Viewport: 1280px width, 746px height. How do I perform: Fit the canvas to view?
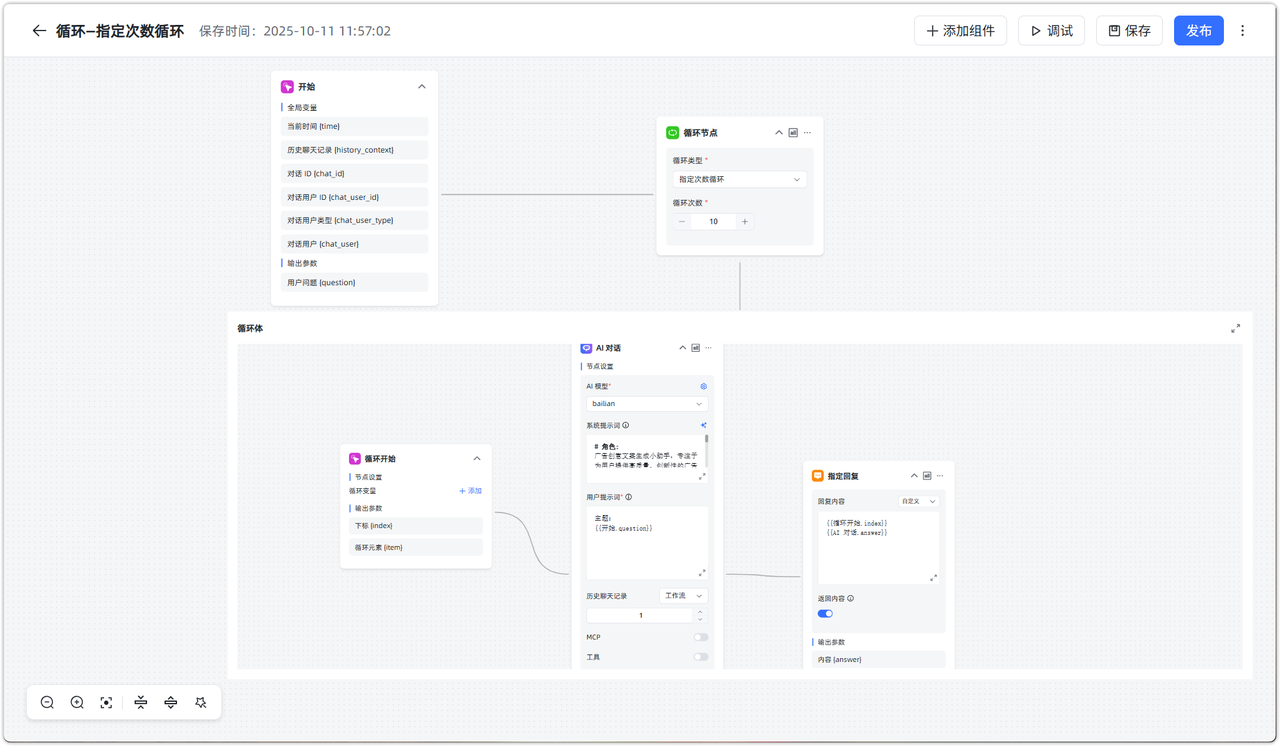106,703
